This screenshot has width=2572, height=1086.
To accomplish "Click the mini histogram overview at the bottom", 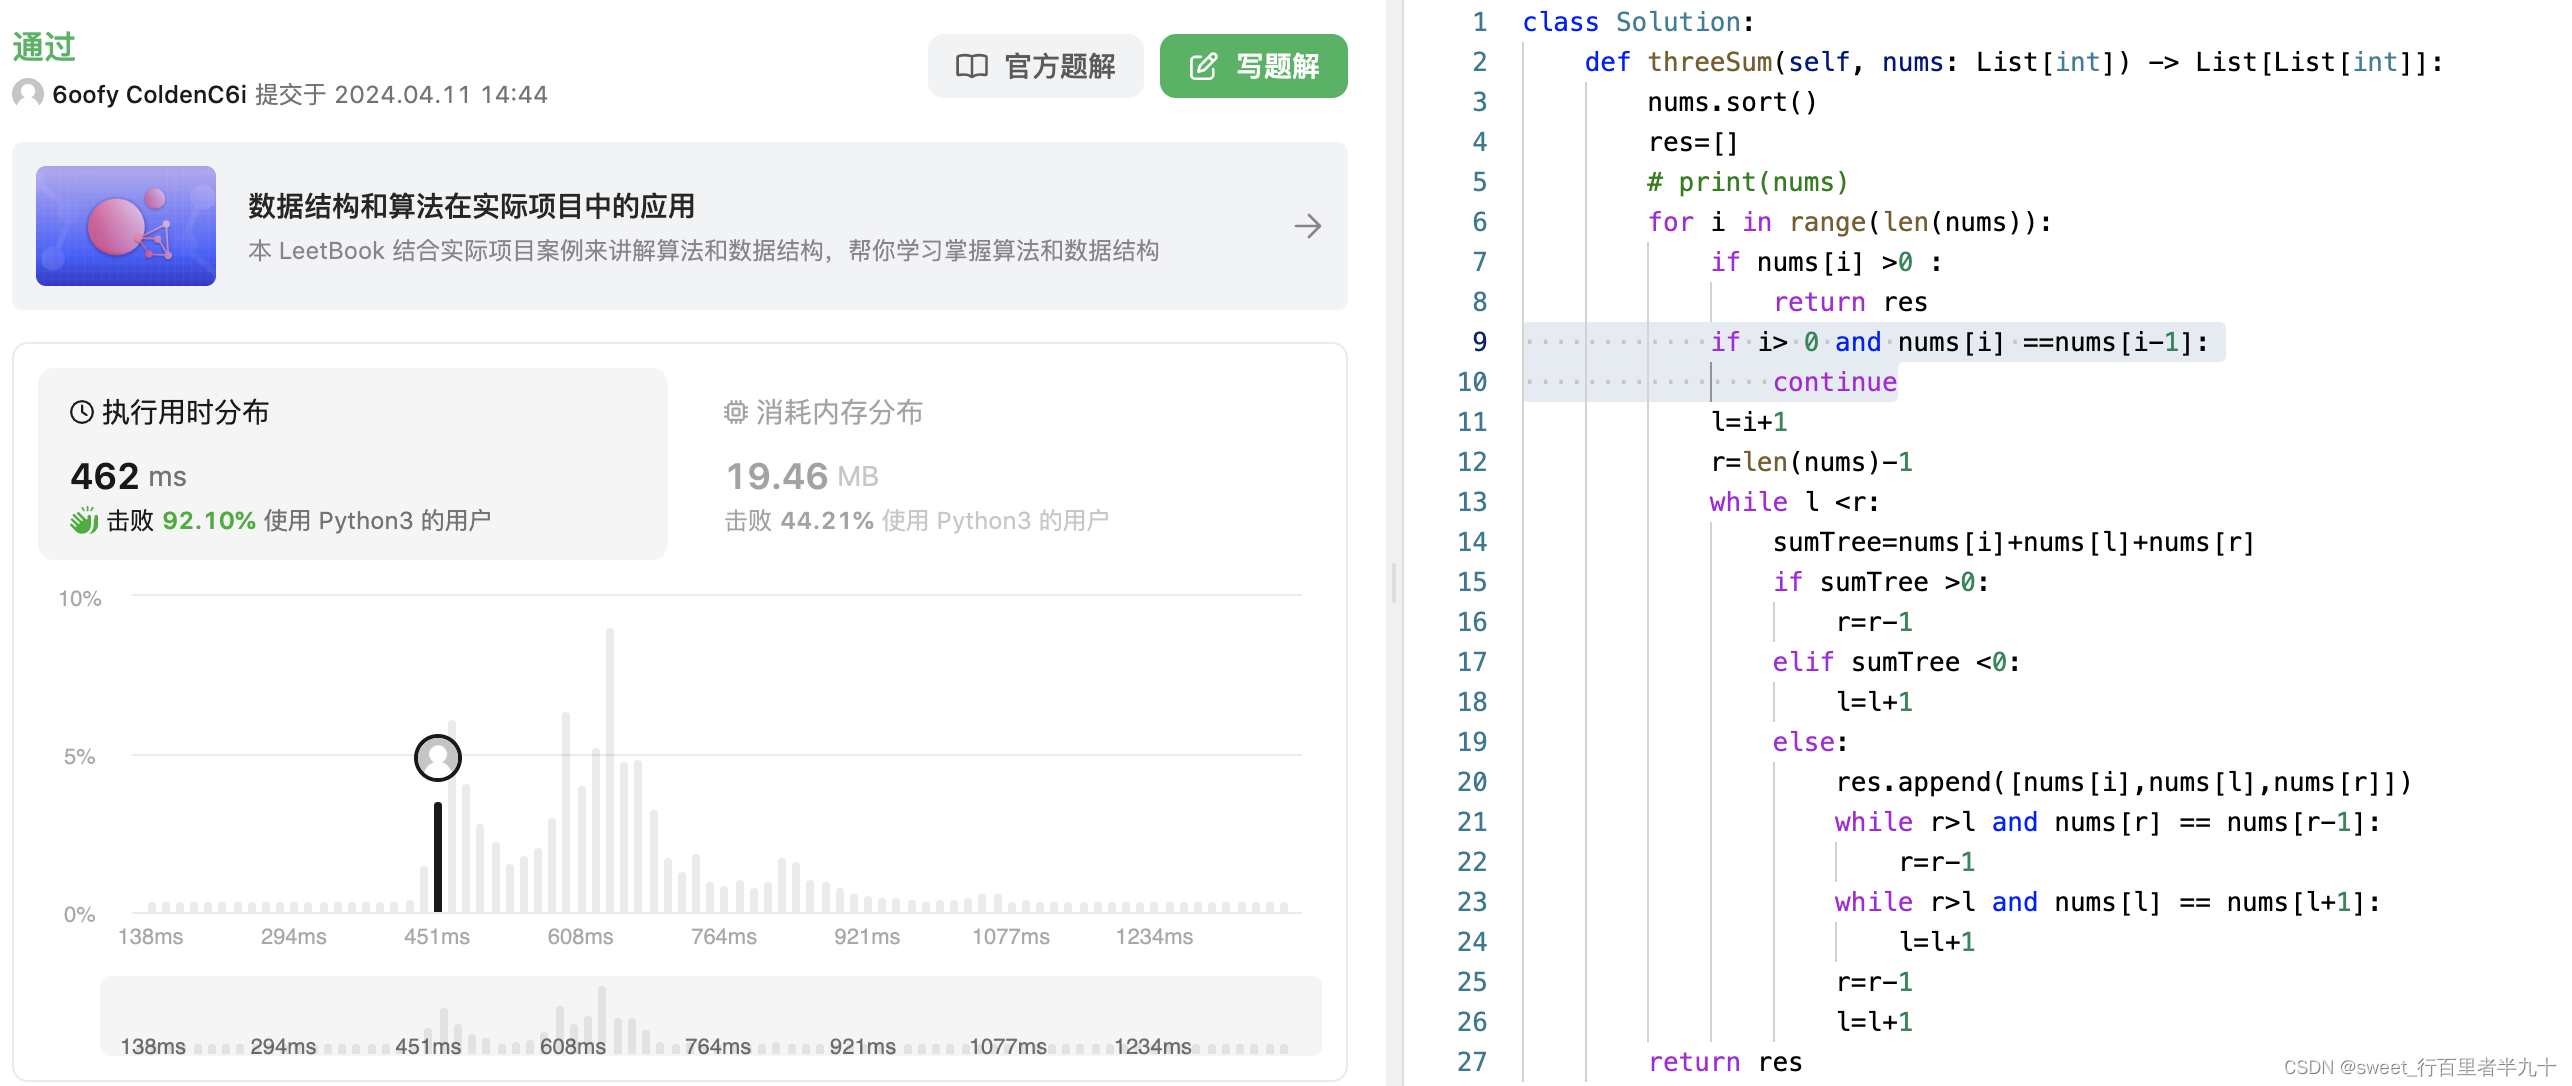I will pos(712,1015).
